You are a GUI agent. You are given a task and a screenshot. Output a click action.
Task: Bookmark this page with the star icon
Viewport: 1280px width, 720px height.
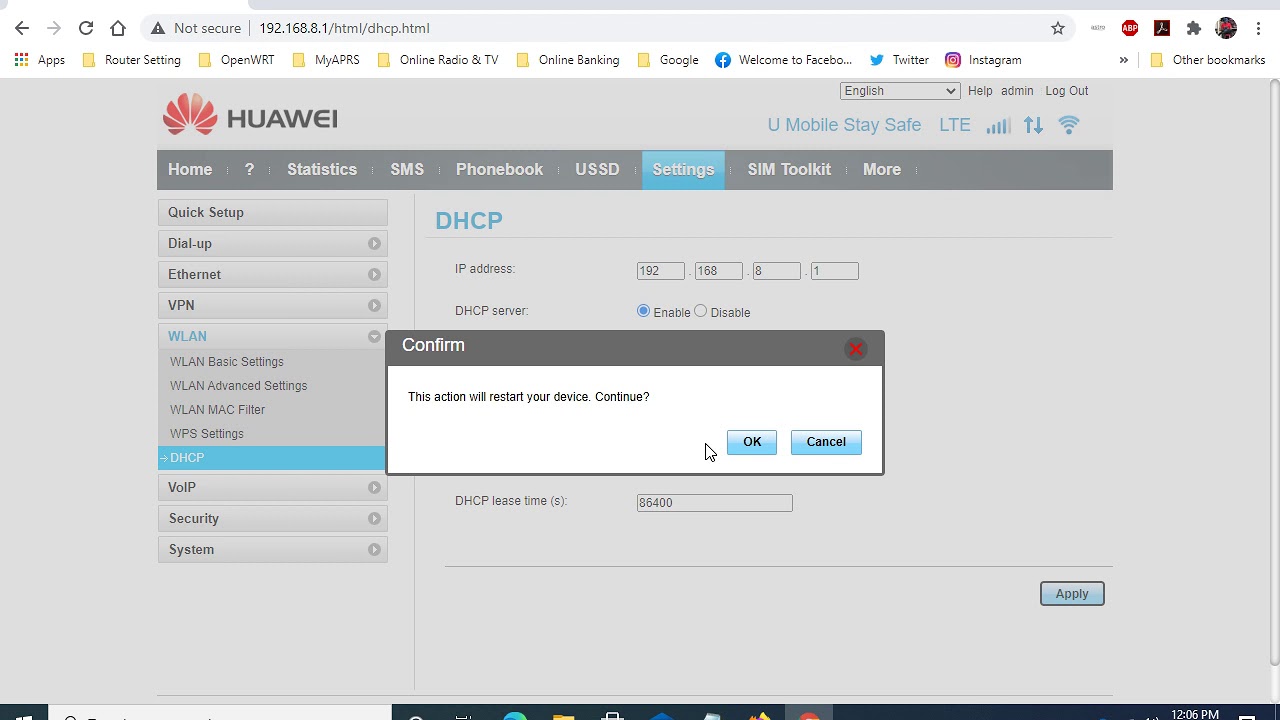click(x=1058, y=28)
